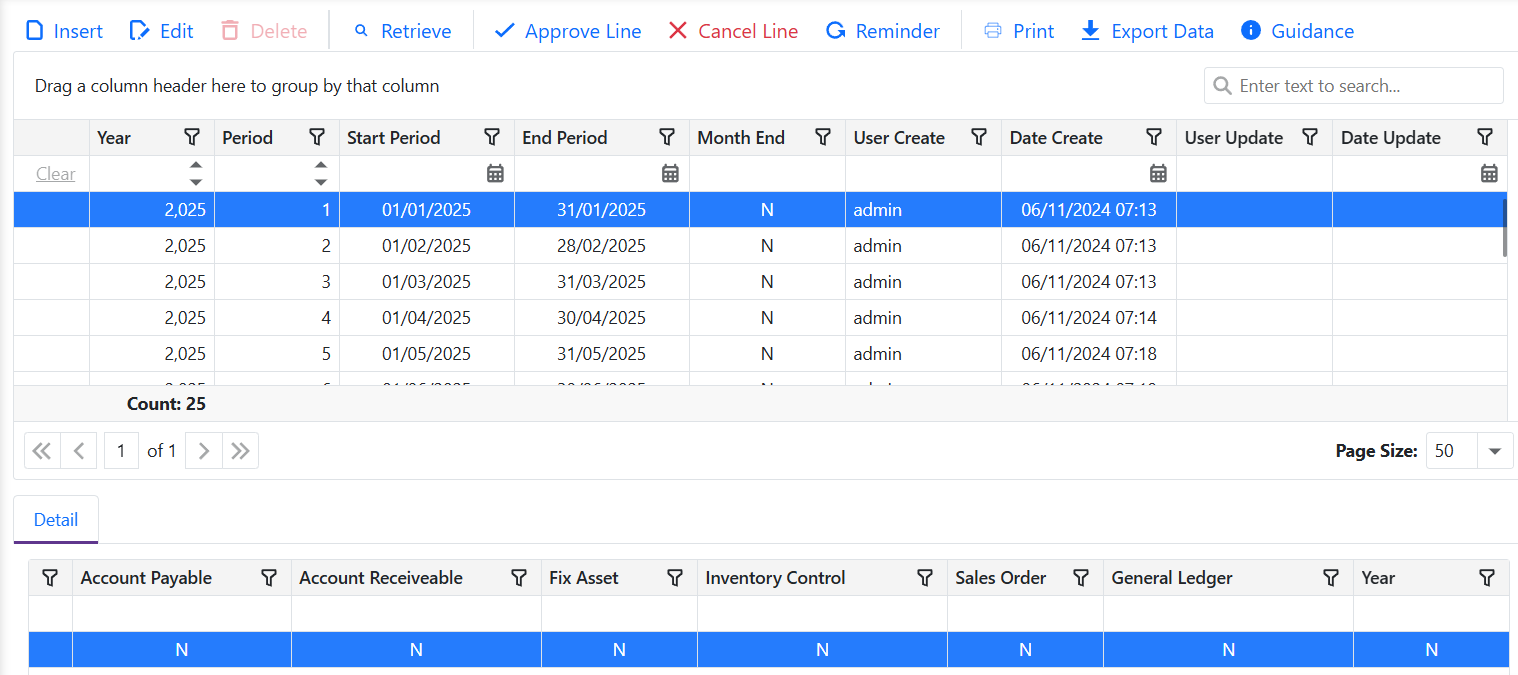Open the Start Period column filter
The image size is (1518, 675).
pyautogui.click(x=492, y=137)
